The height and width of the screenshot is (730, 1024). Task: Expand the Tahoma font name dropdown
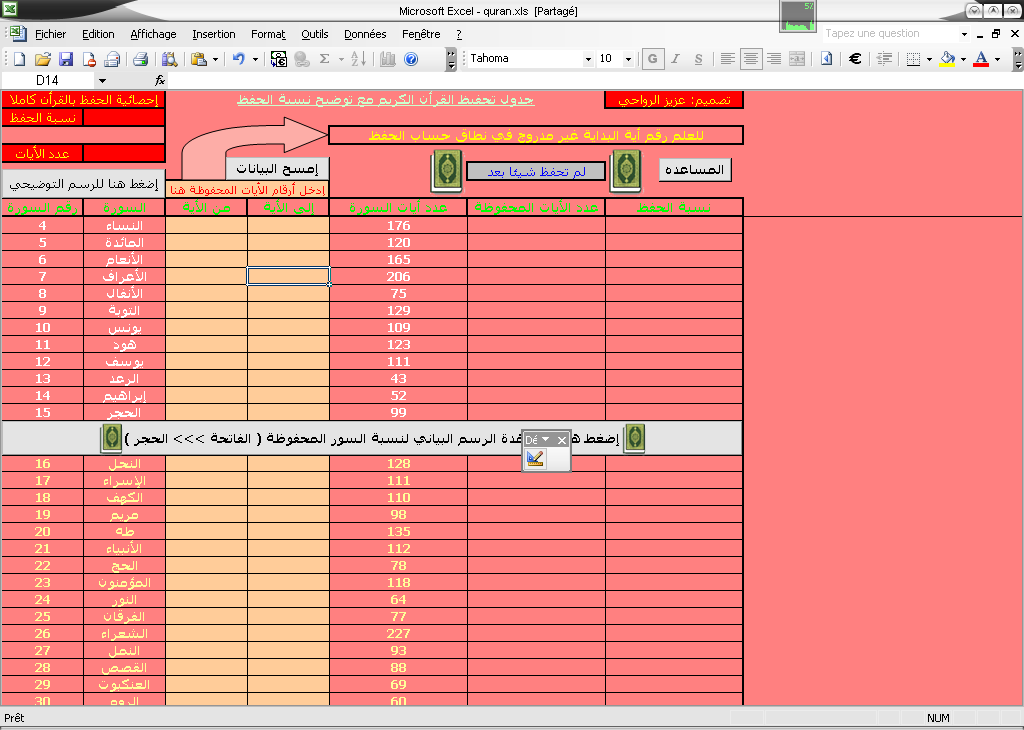pos(588,59)
